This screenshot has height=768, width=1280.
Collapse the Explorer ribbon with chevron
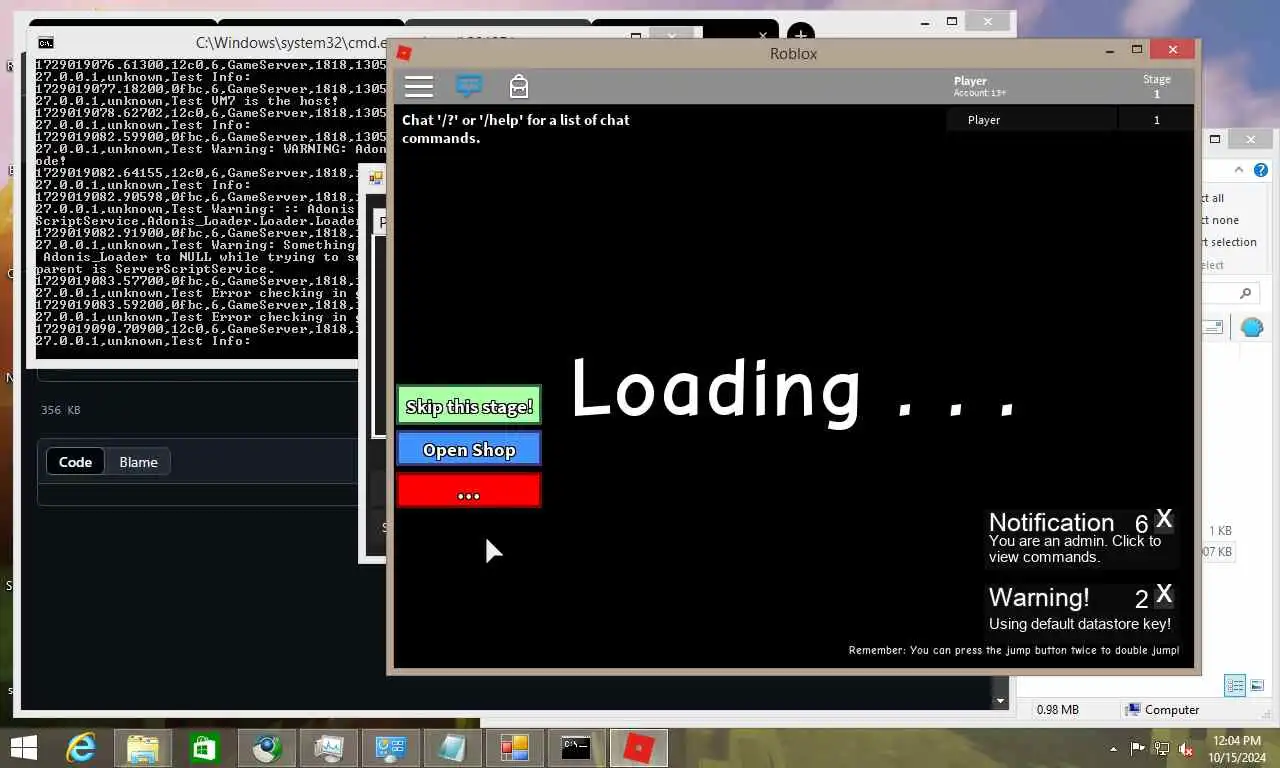[x=1239, y=170]
